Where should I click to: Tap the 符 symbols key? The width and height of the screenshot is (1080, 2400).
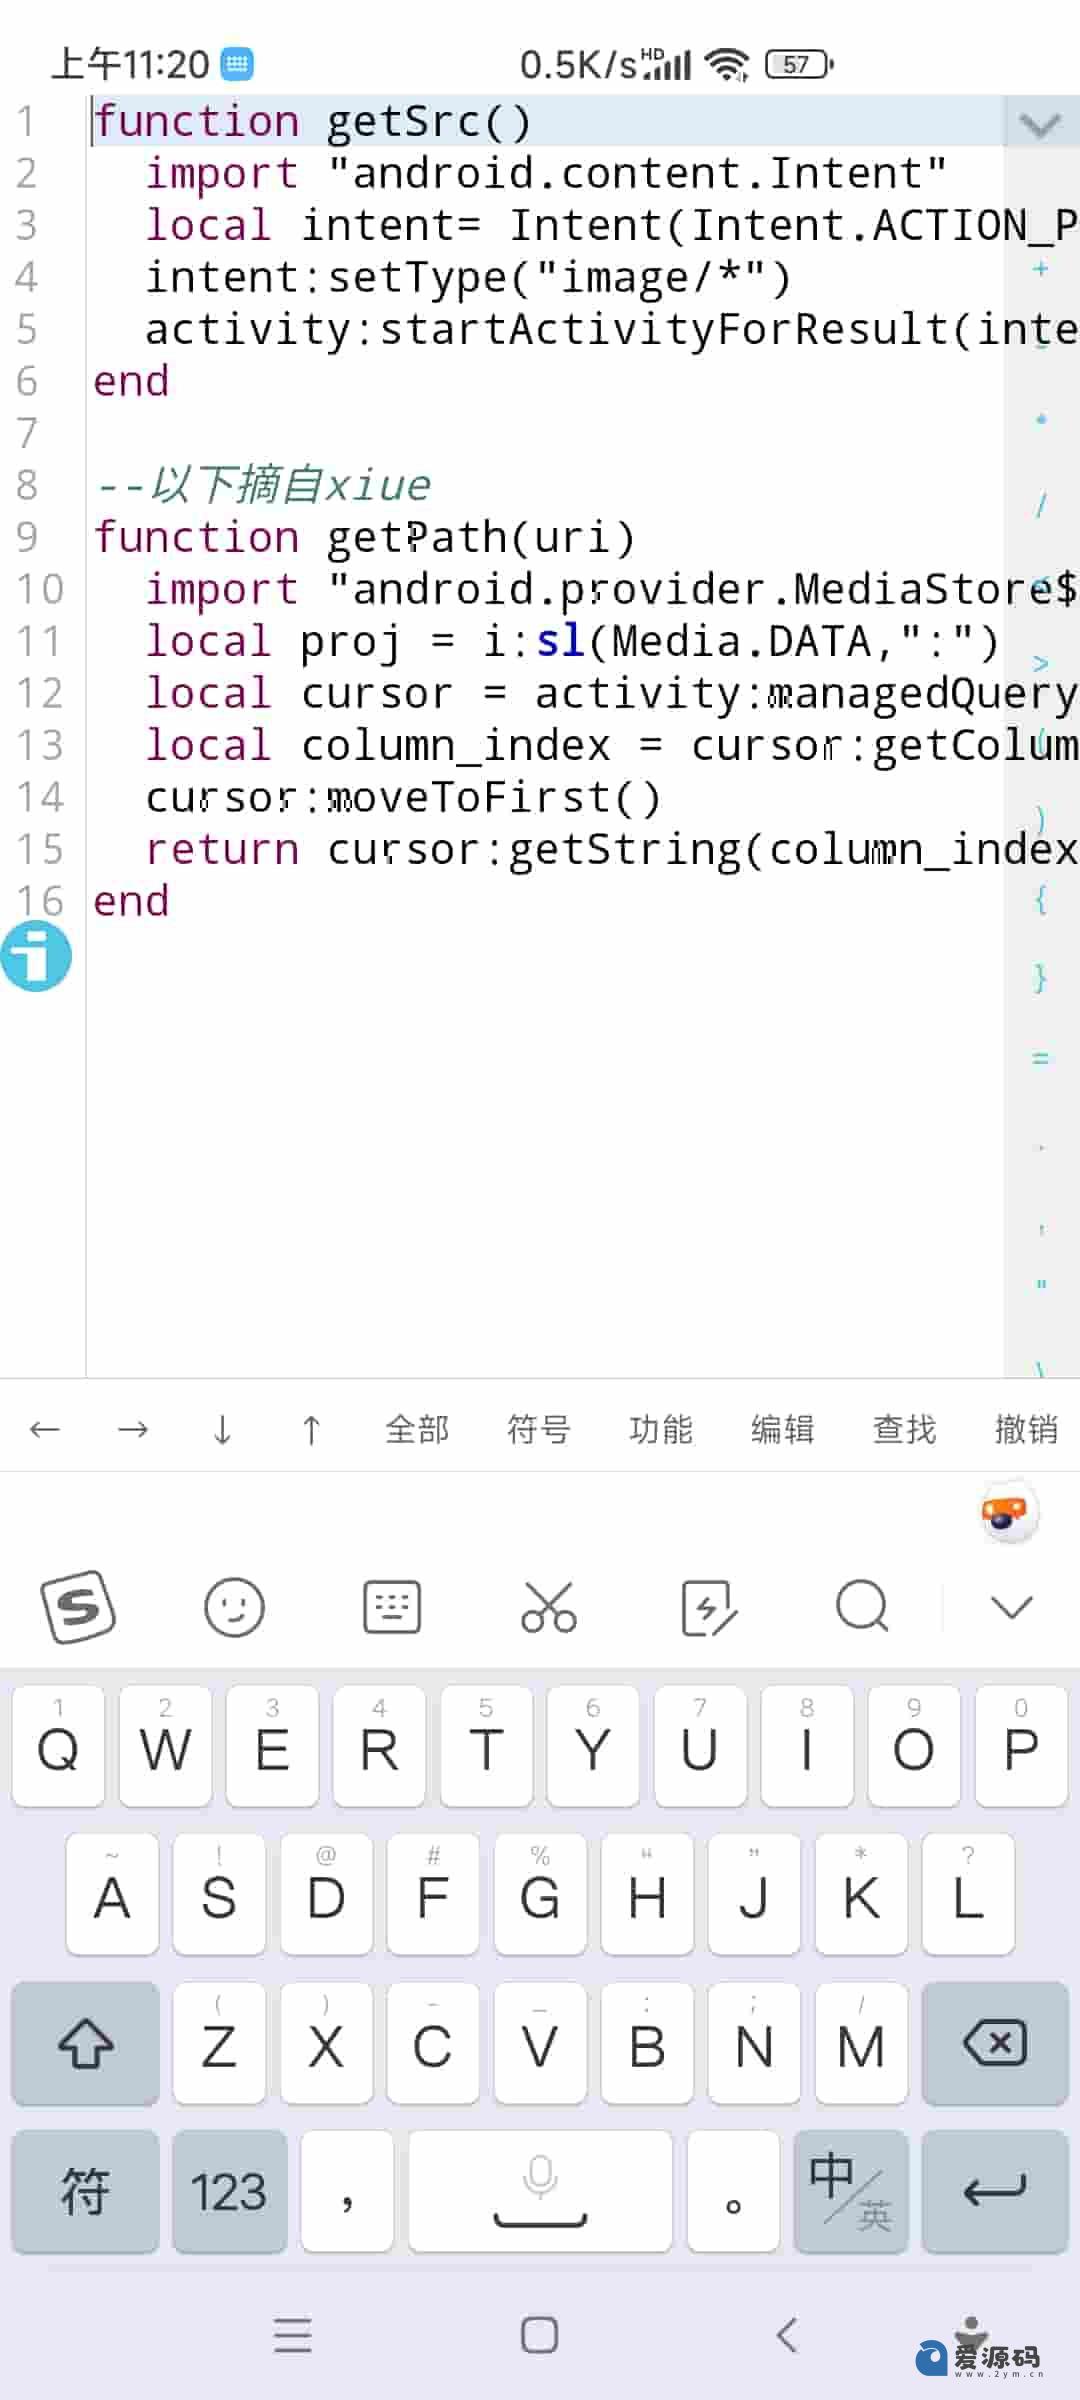[85, 2191]
